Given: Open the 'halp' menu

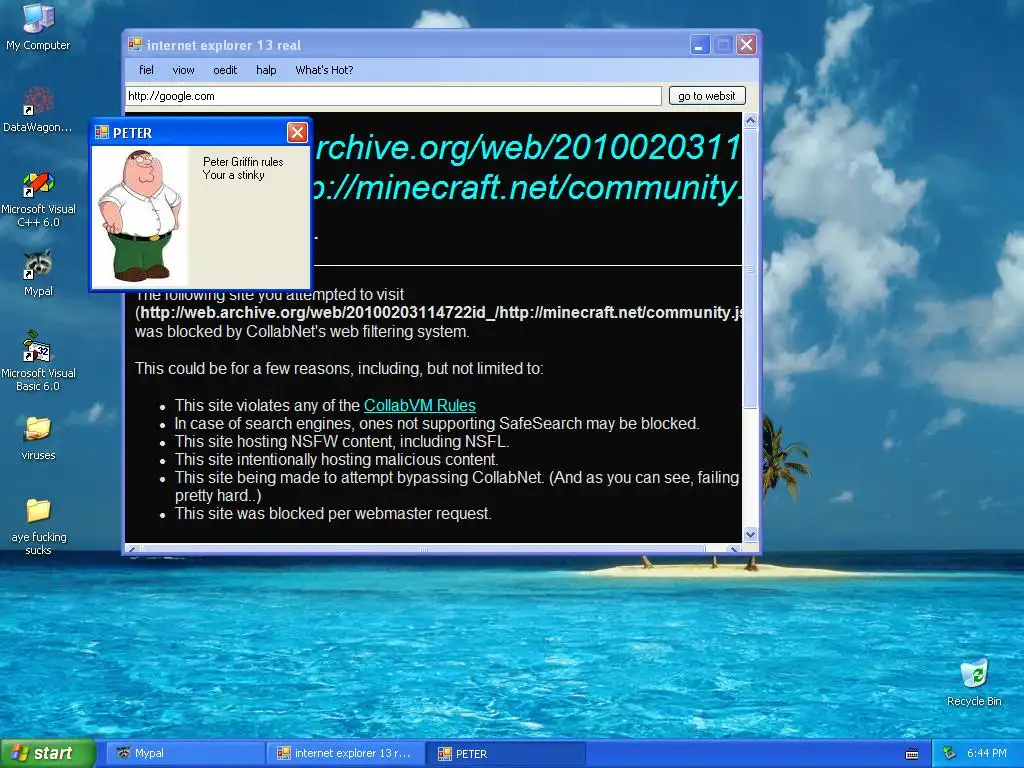Looking at the screenshot, I should pos(266,70).
